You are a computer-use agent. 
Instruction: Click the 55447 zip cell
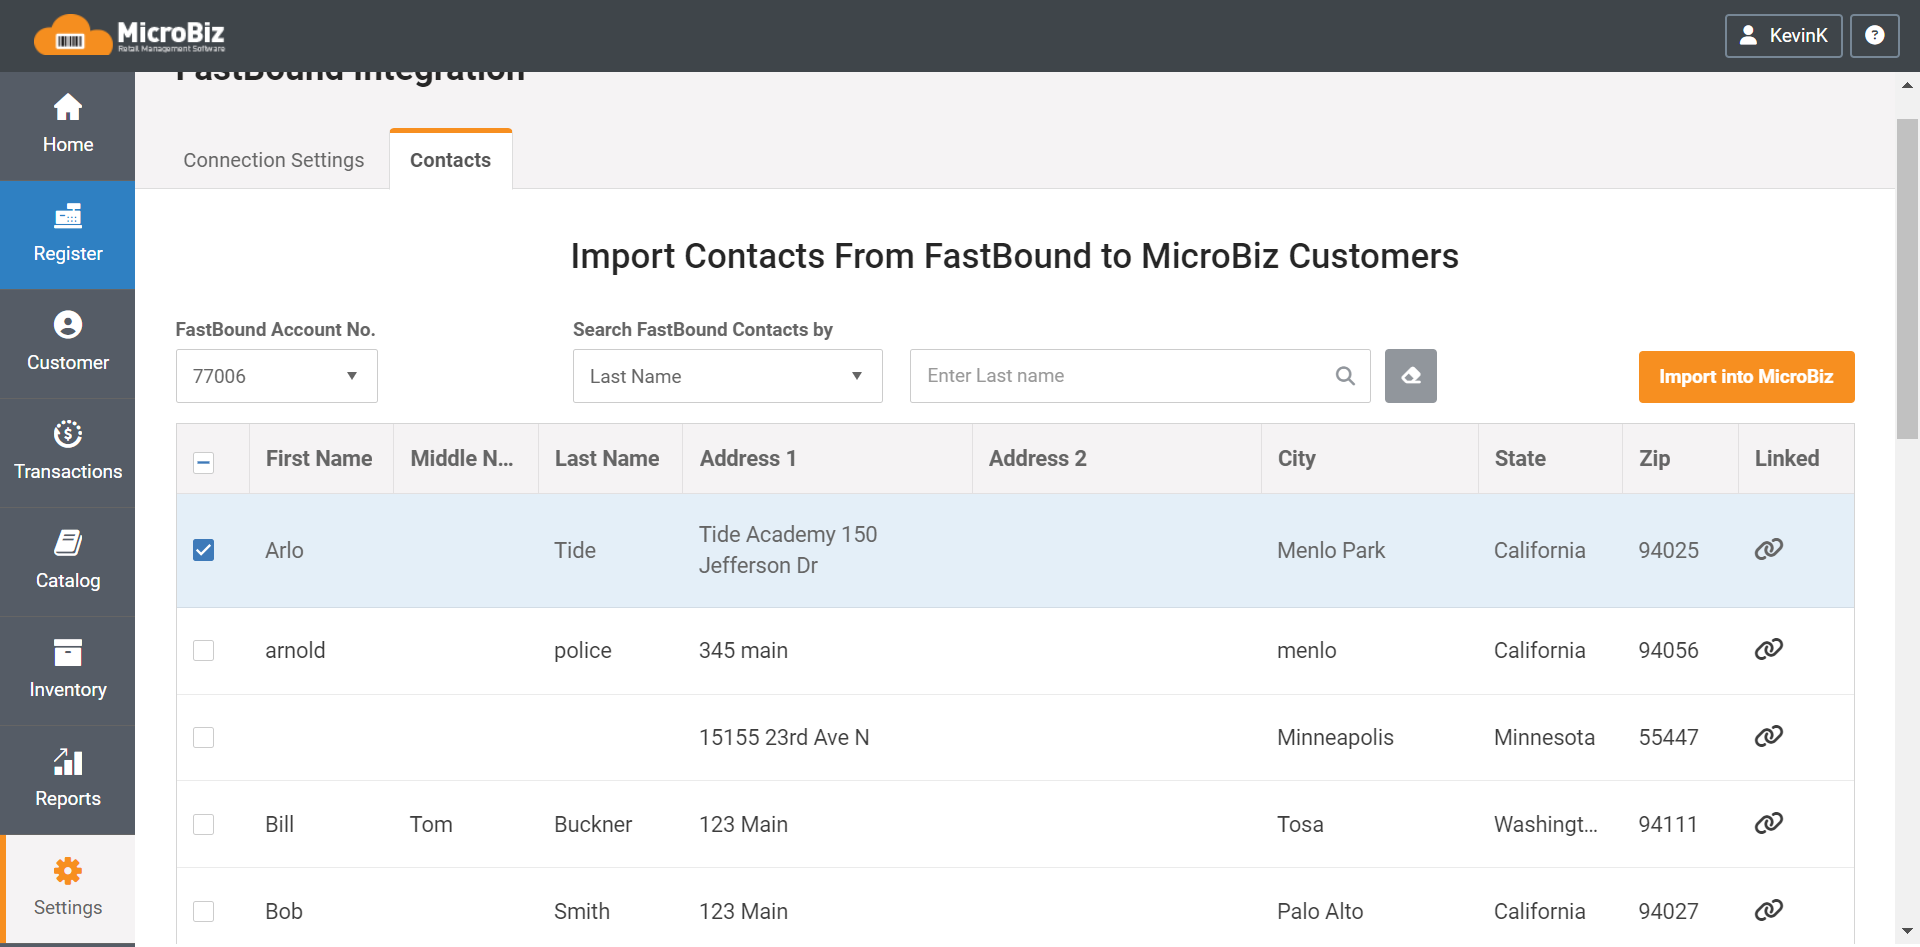point(1668,737)
